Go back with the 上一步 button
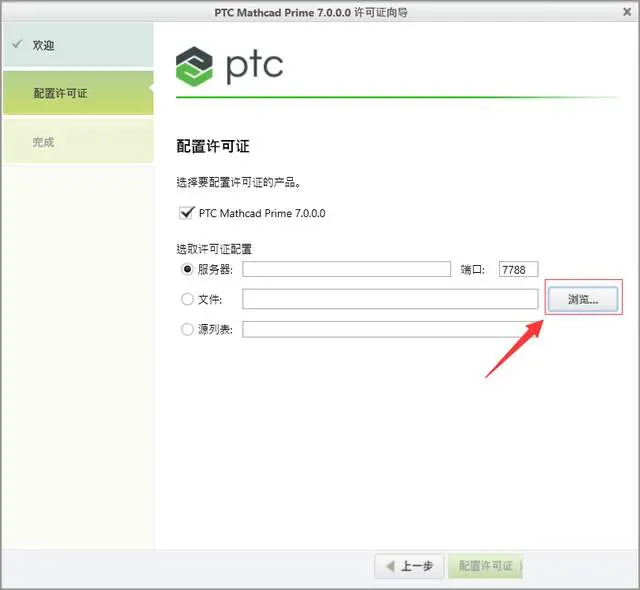The height and width of the screenshot is (590, 640). point(409,566)
